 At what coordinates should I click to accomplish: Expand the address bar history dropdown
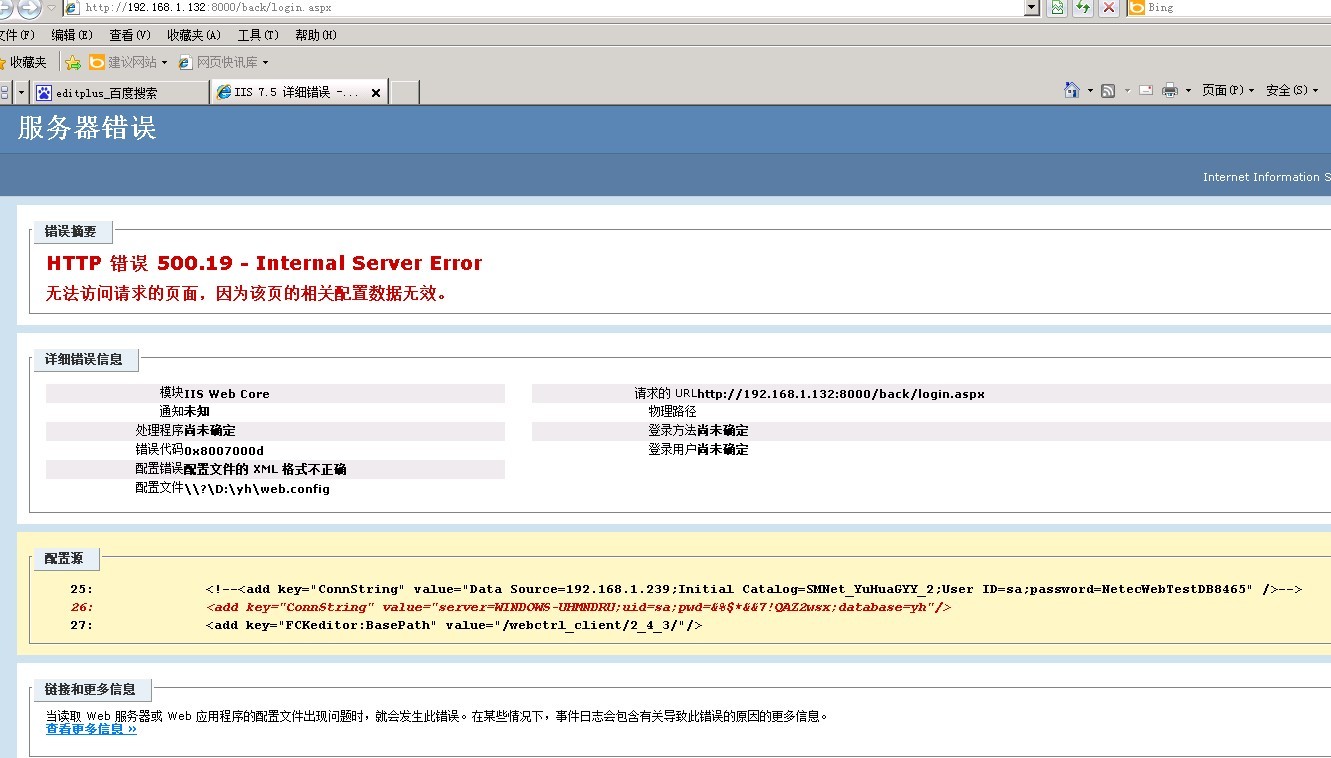coord(1032,8)
